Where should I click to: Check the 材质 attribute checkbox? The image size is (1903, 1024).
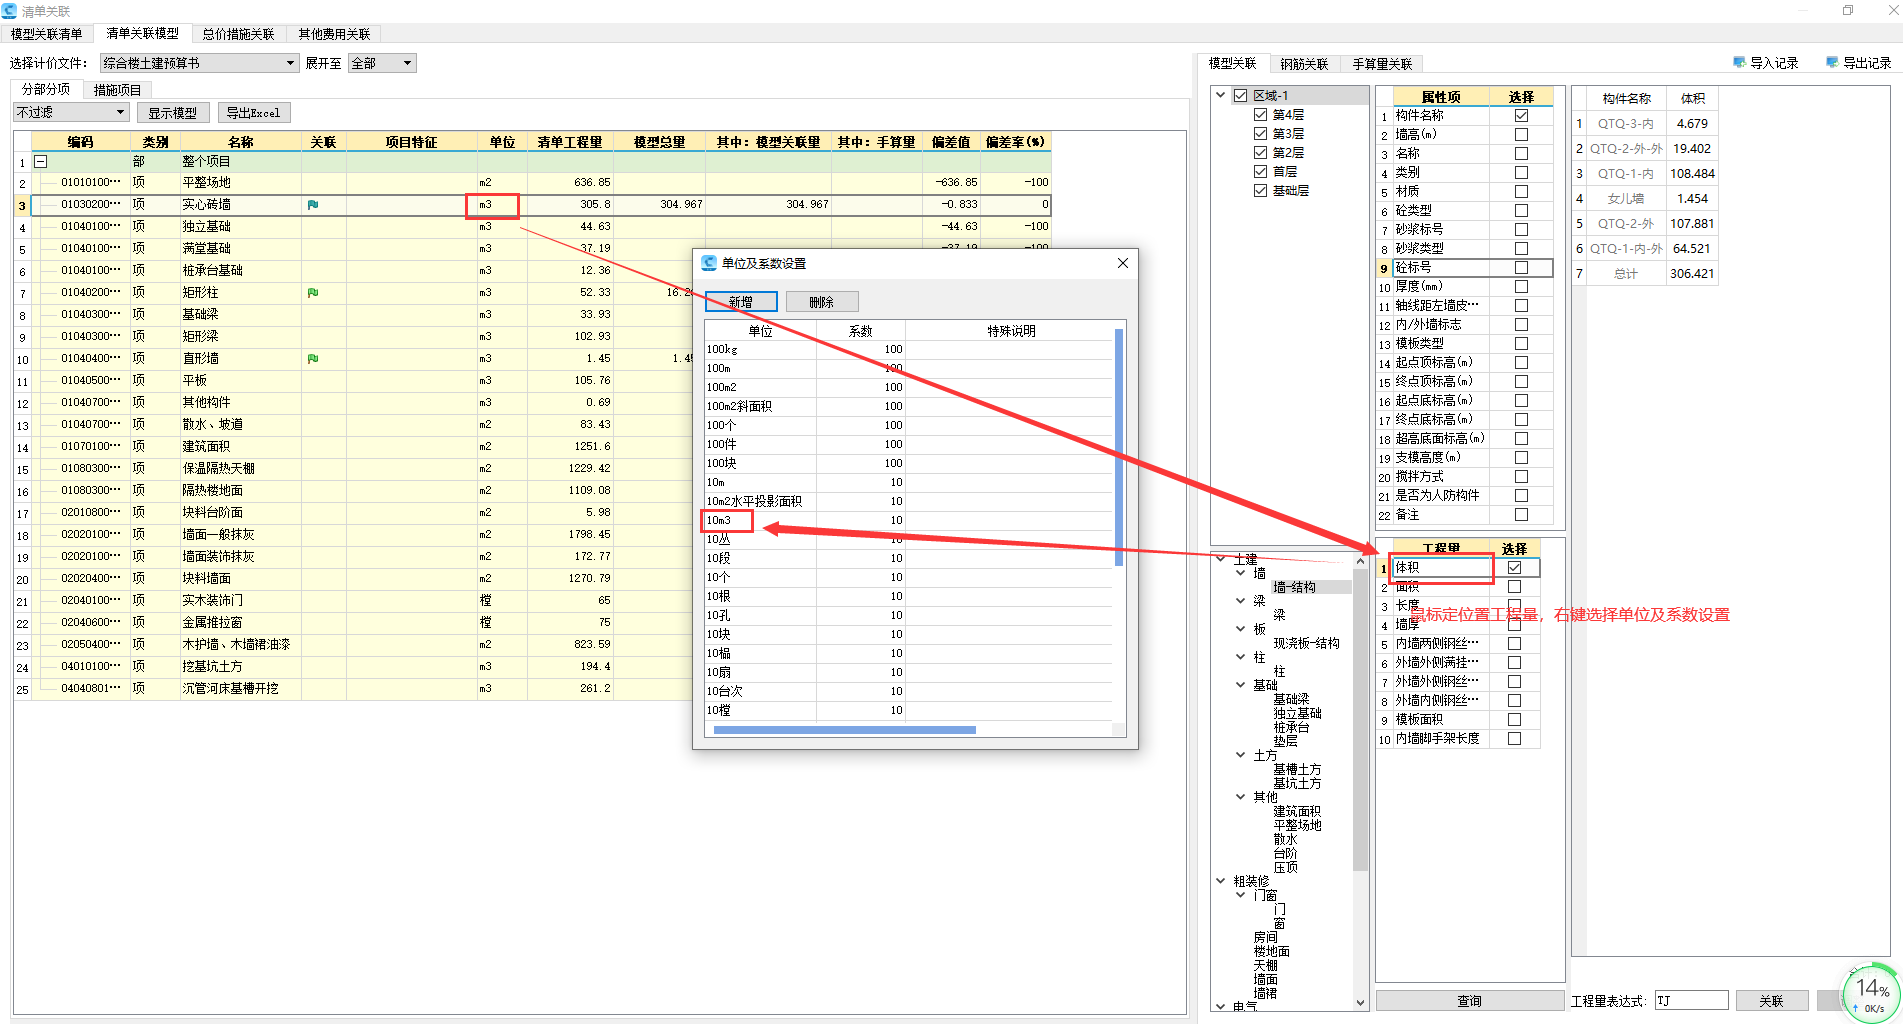point(1521,192)
